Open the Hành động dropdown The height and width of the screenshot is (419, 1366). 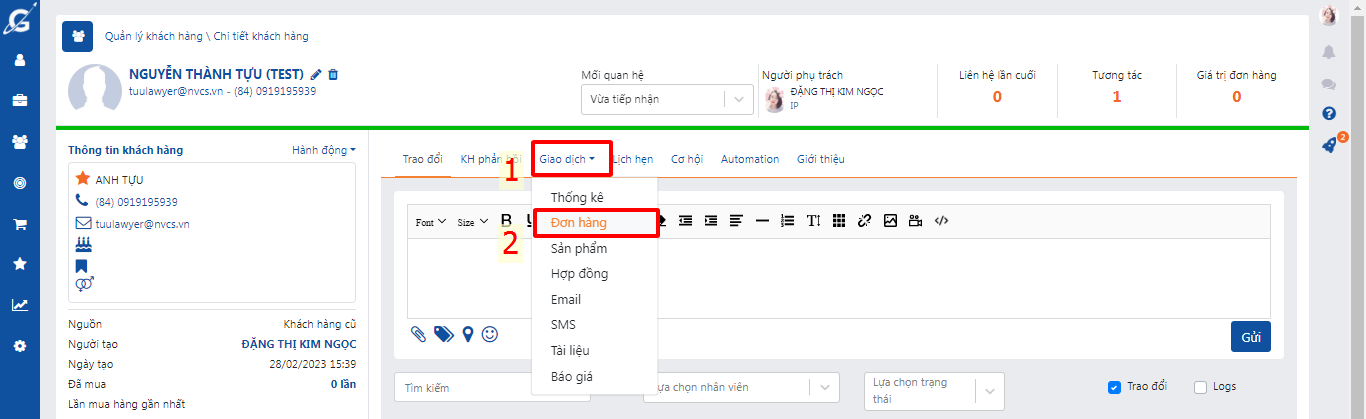tap(324, 150)
